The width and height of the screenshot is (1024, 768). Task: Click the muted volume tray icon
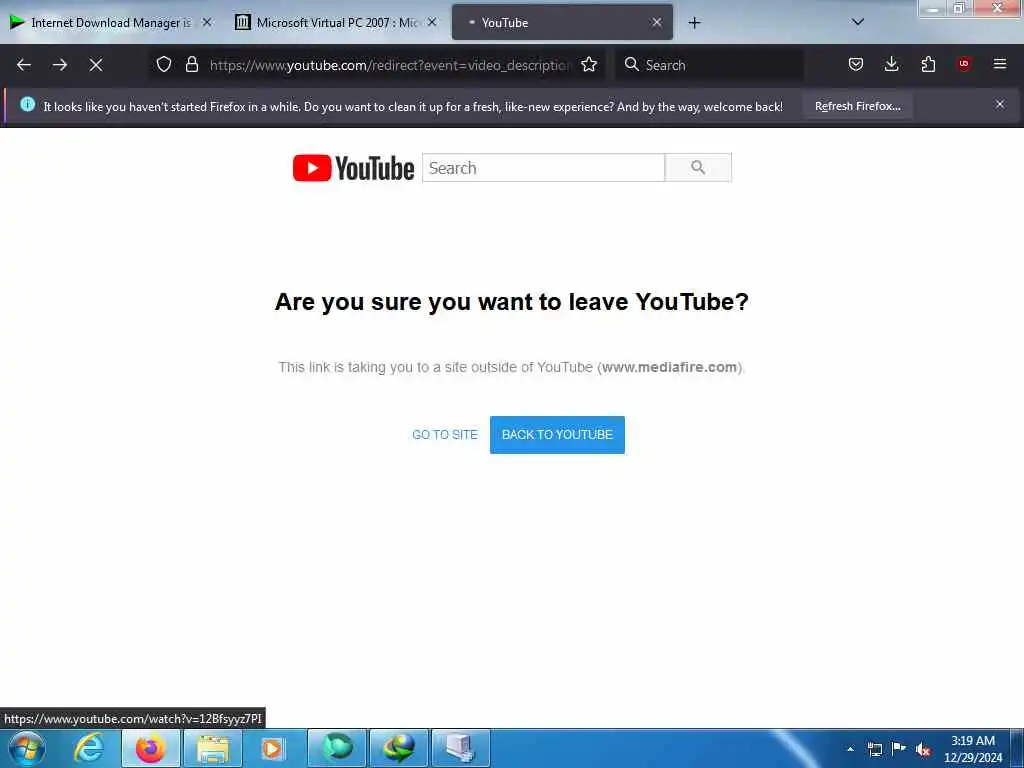tap(923, 749)
